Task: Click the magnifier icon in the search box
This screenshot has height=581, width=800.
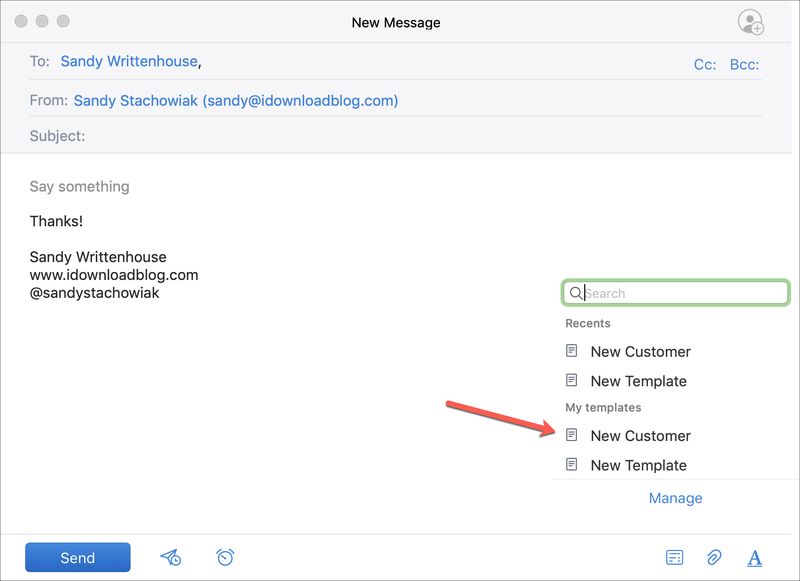Action: tap(576, 293)
